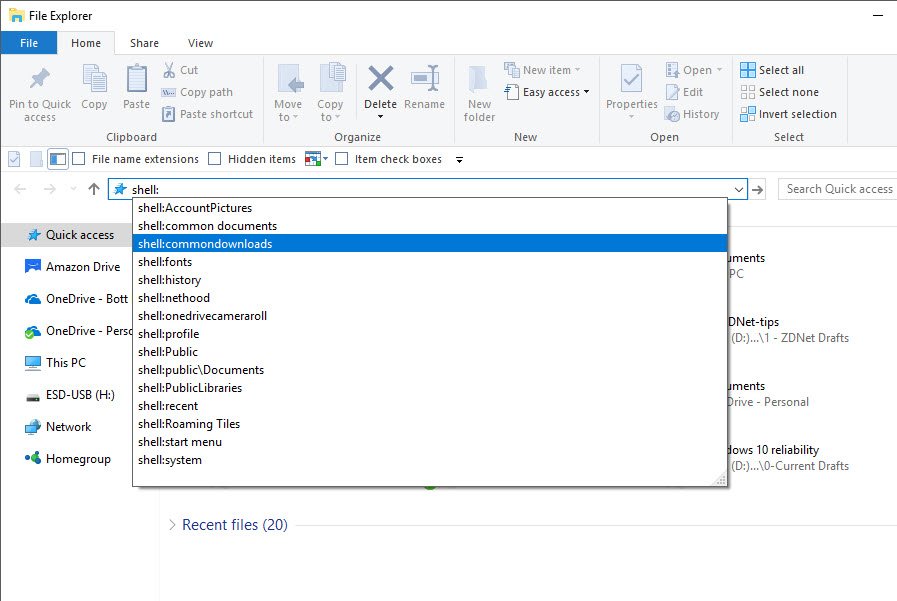
Task: Open the recent locations dropdown arrow
Action: pos(73,189)
